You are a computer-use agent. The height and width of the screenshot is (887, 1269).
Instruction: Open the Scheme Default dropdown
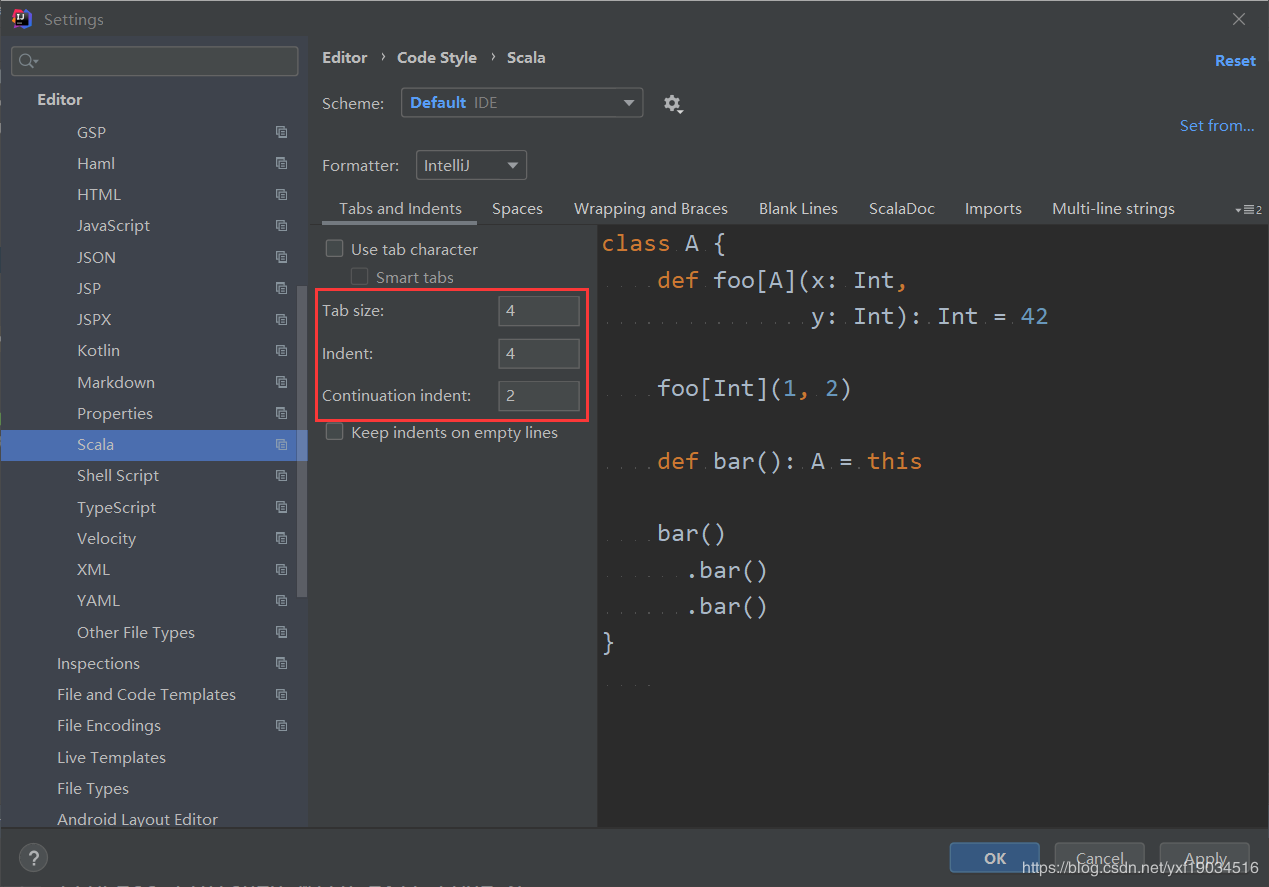coord(522,103)
